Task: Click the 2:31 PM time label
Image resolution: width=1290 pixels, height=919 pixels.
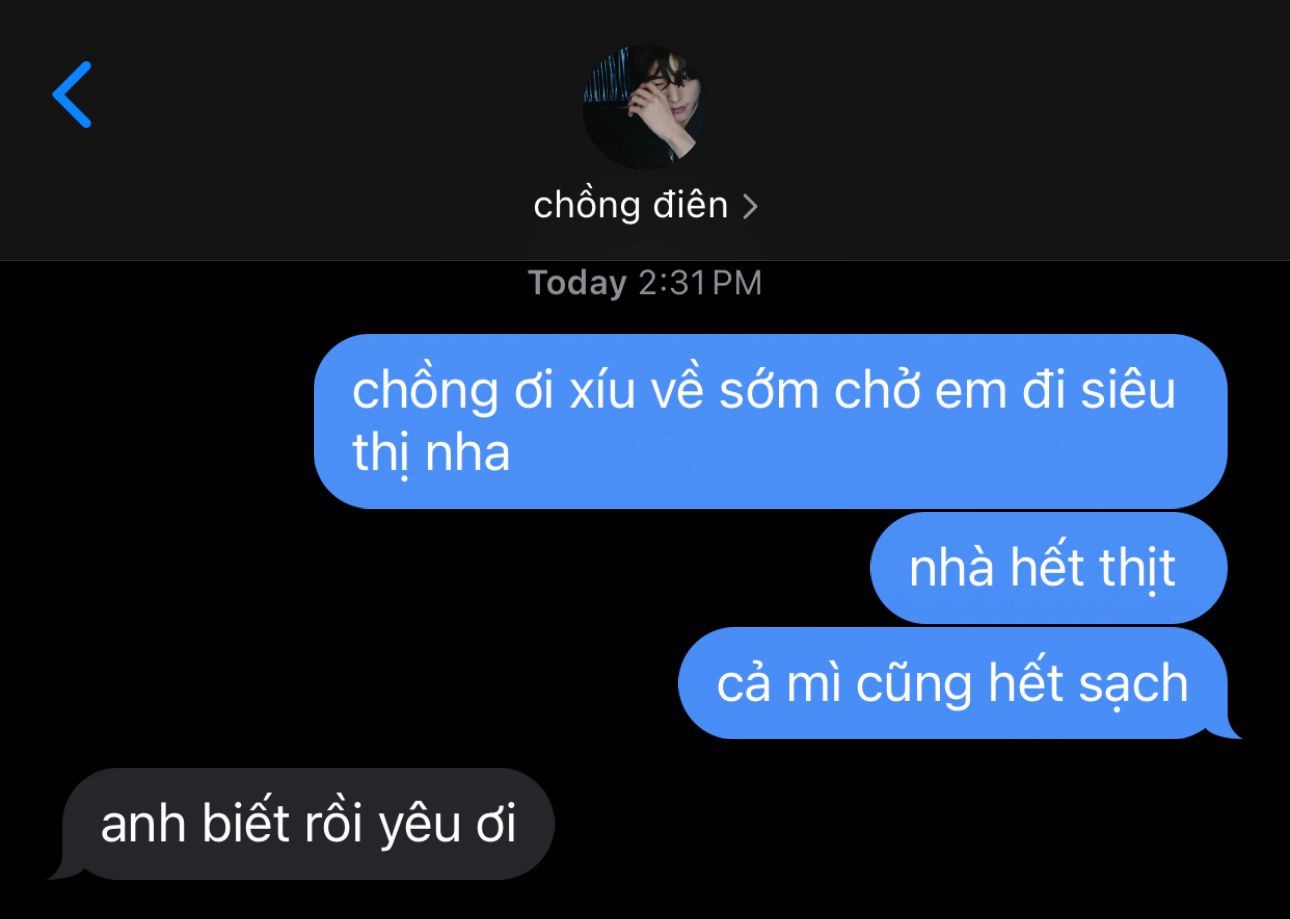Action: [x=700, y=283]
